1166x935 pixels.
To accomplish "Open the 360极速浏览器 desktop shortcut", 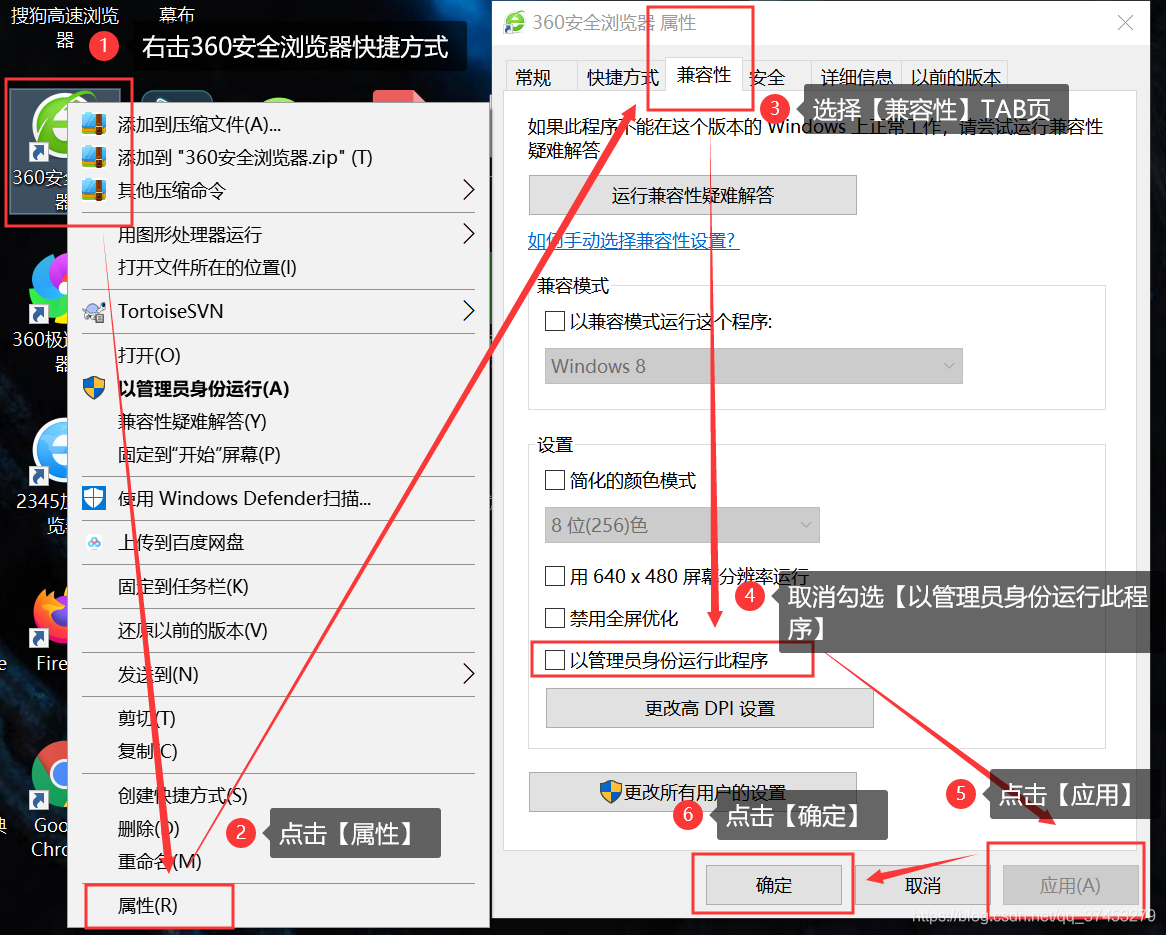I will pos(41,312).
